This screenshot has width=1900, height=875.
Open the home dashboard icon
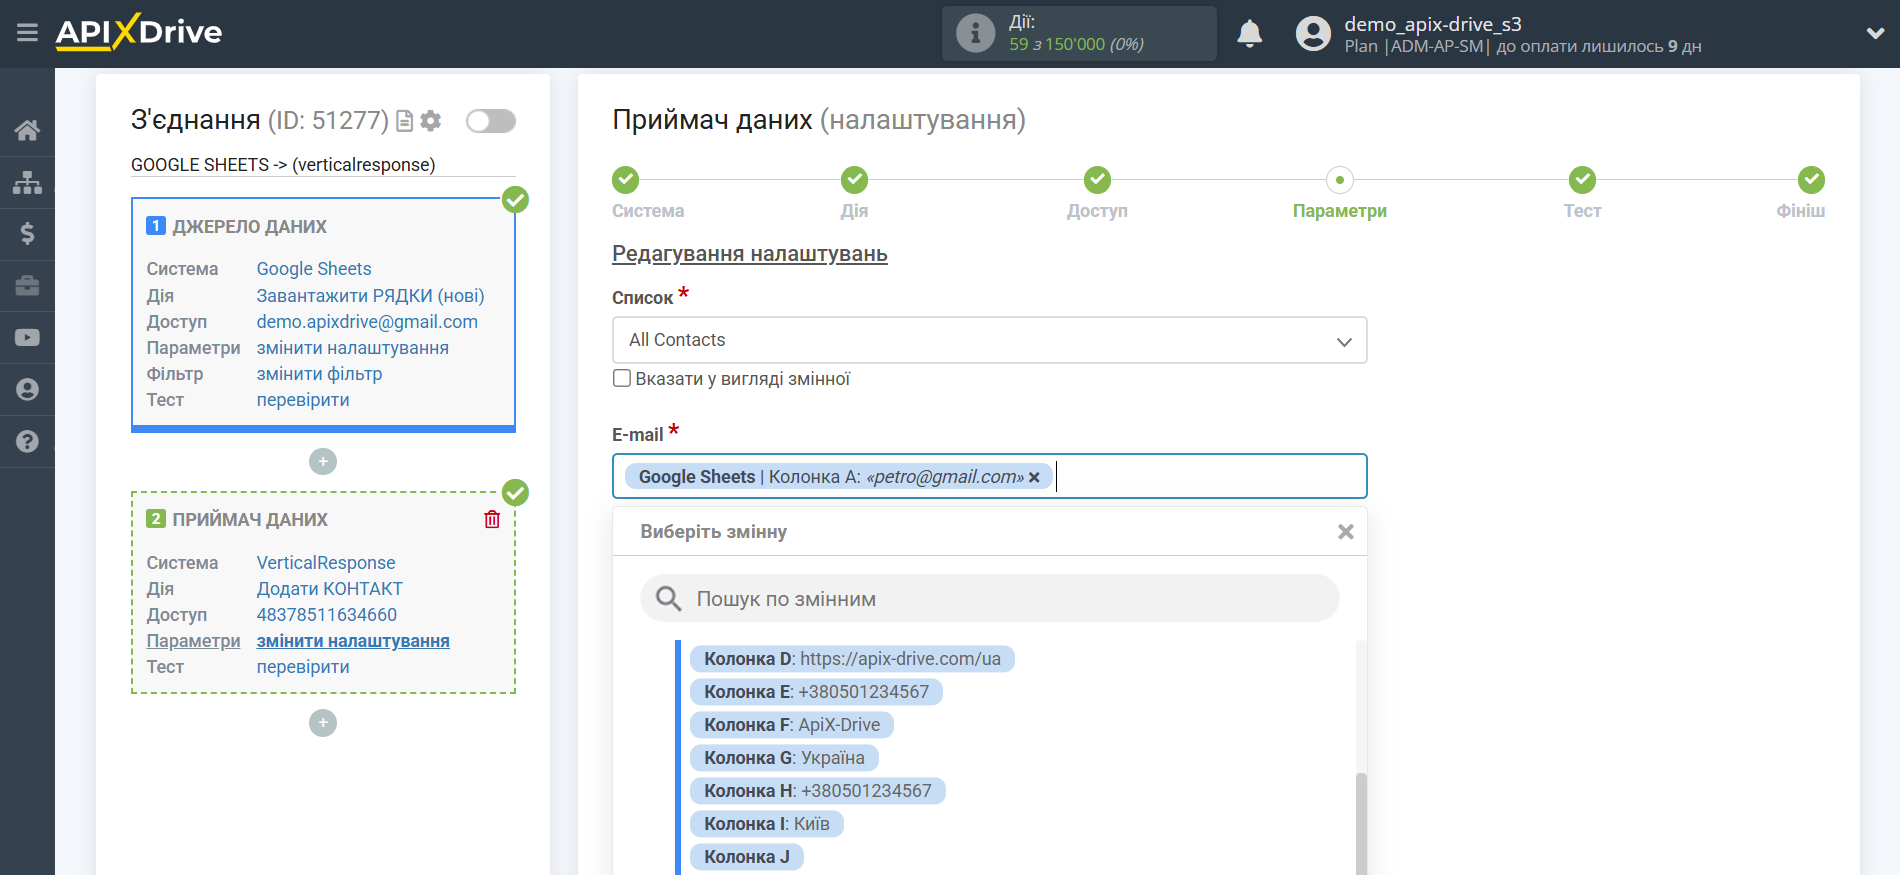[x=27, y=130]
